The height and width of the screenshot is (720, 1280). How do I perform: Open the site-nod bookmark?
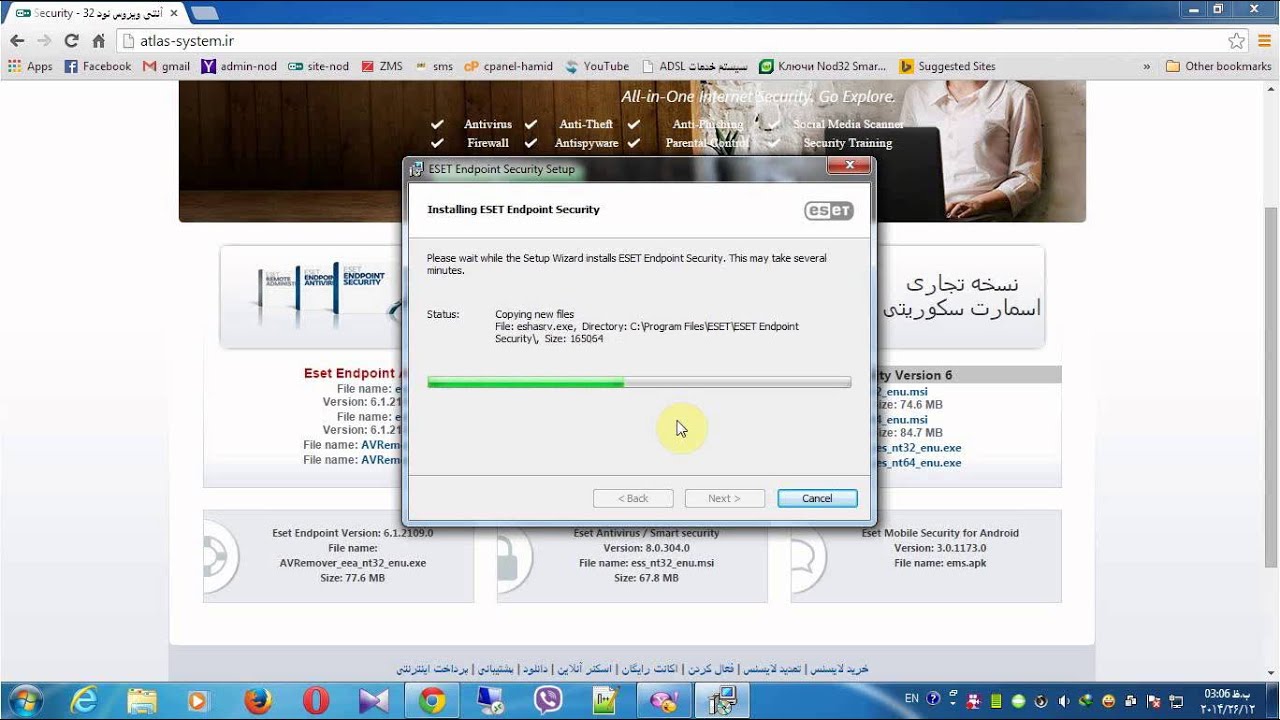pos(318,66)
